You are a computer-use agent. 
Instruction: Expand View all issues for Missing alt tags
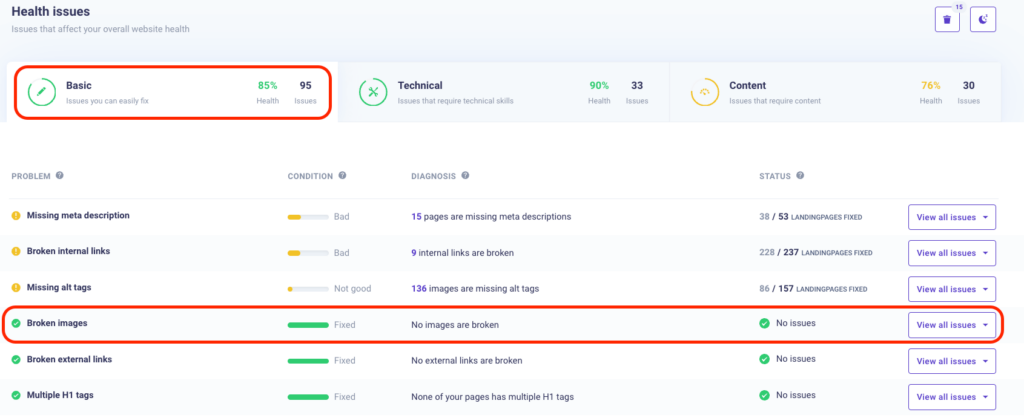pyautogui.click(x=951, y=289)
